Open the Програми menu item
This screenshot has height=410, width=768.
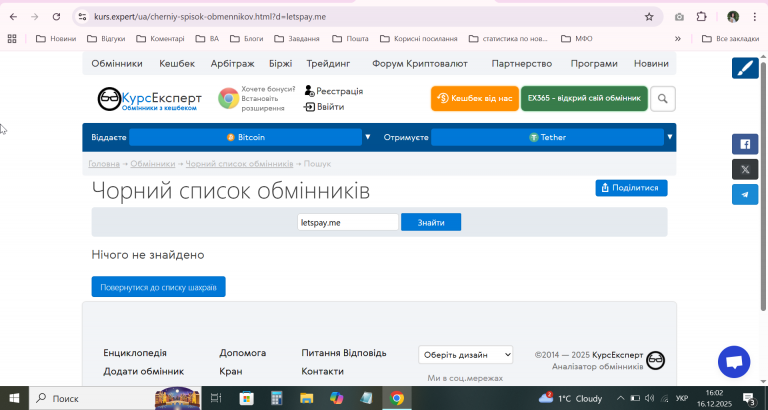(x=594, y=63)
